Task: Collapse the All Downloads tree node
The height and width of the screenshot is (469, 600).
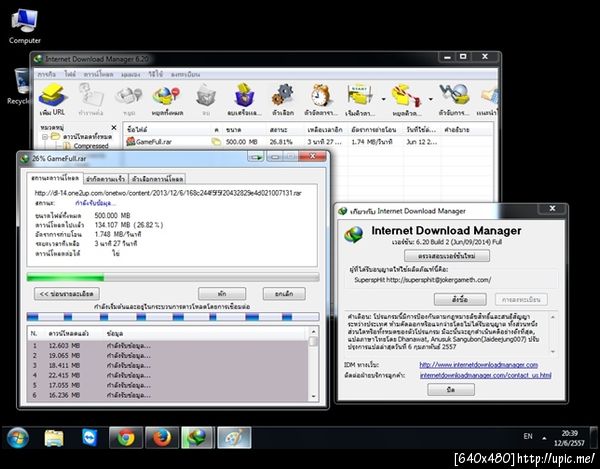Action: pyautogui.click(x=45, y=137)
